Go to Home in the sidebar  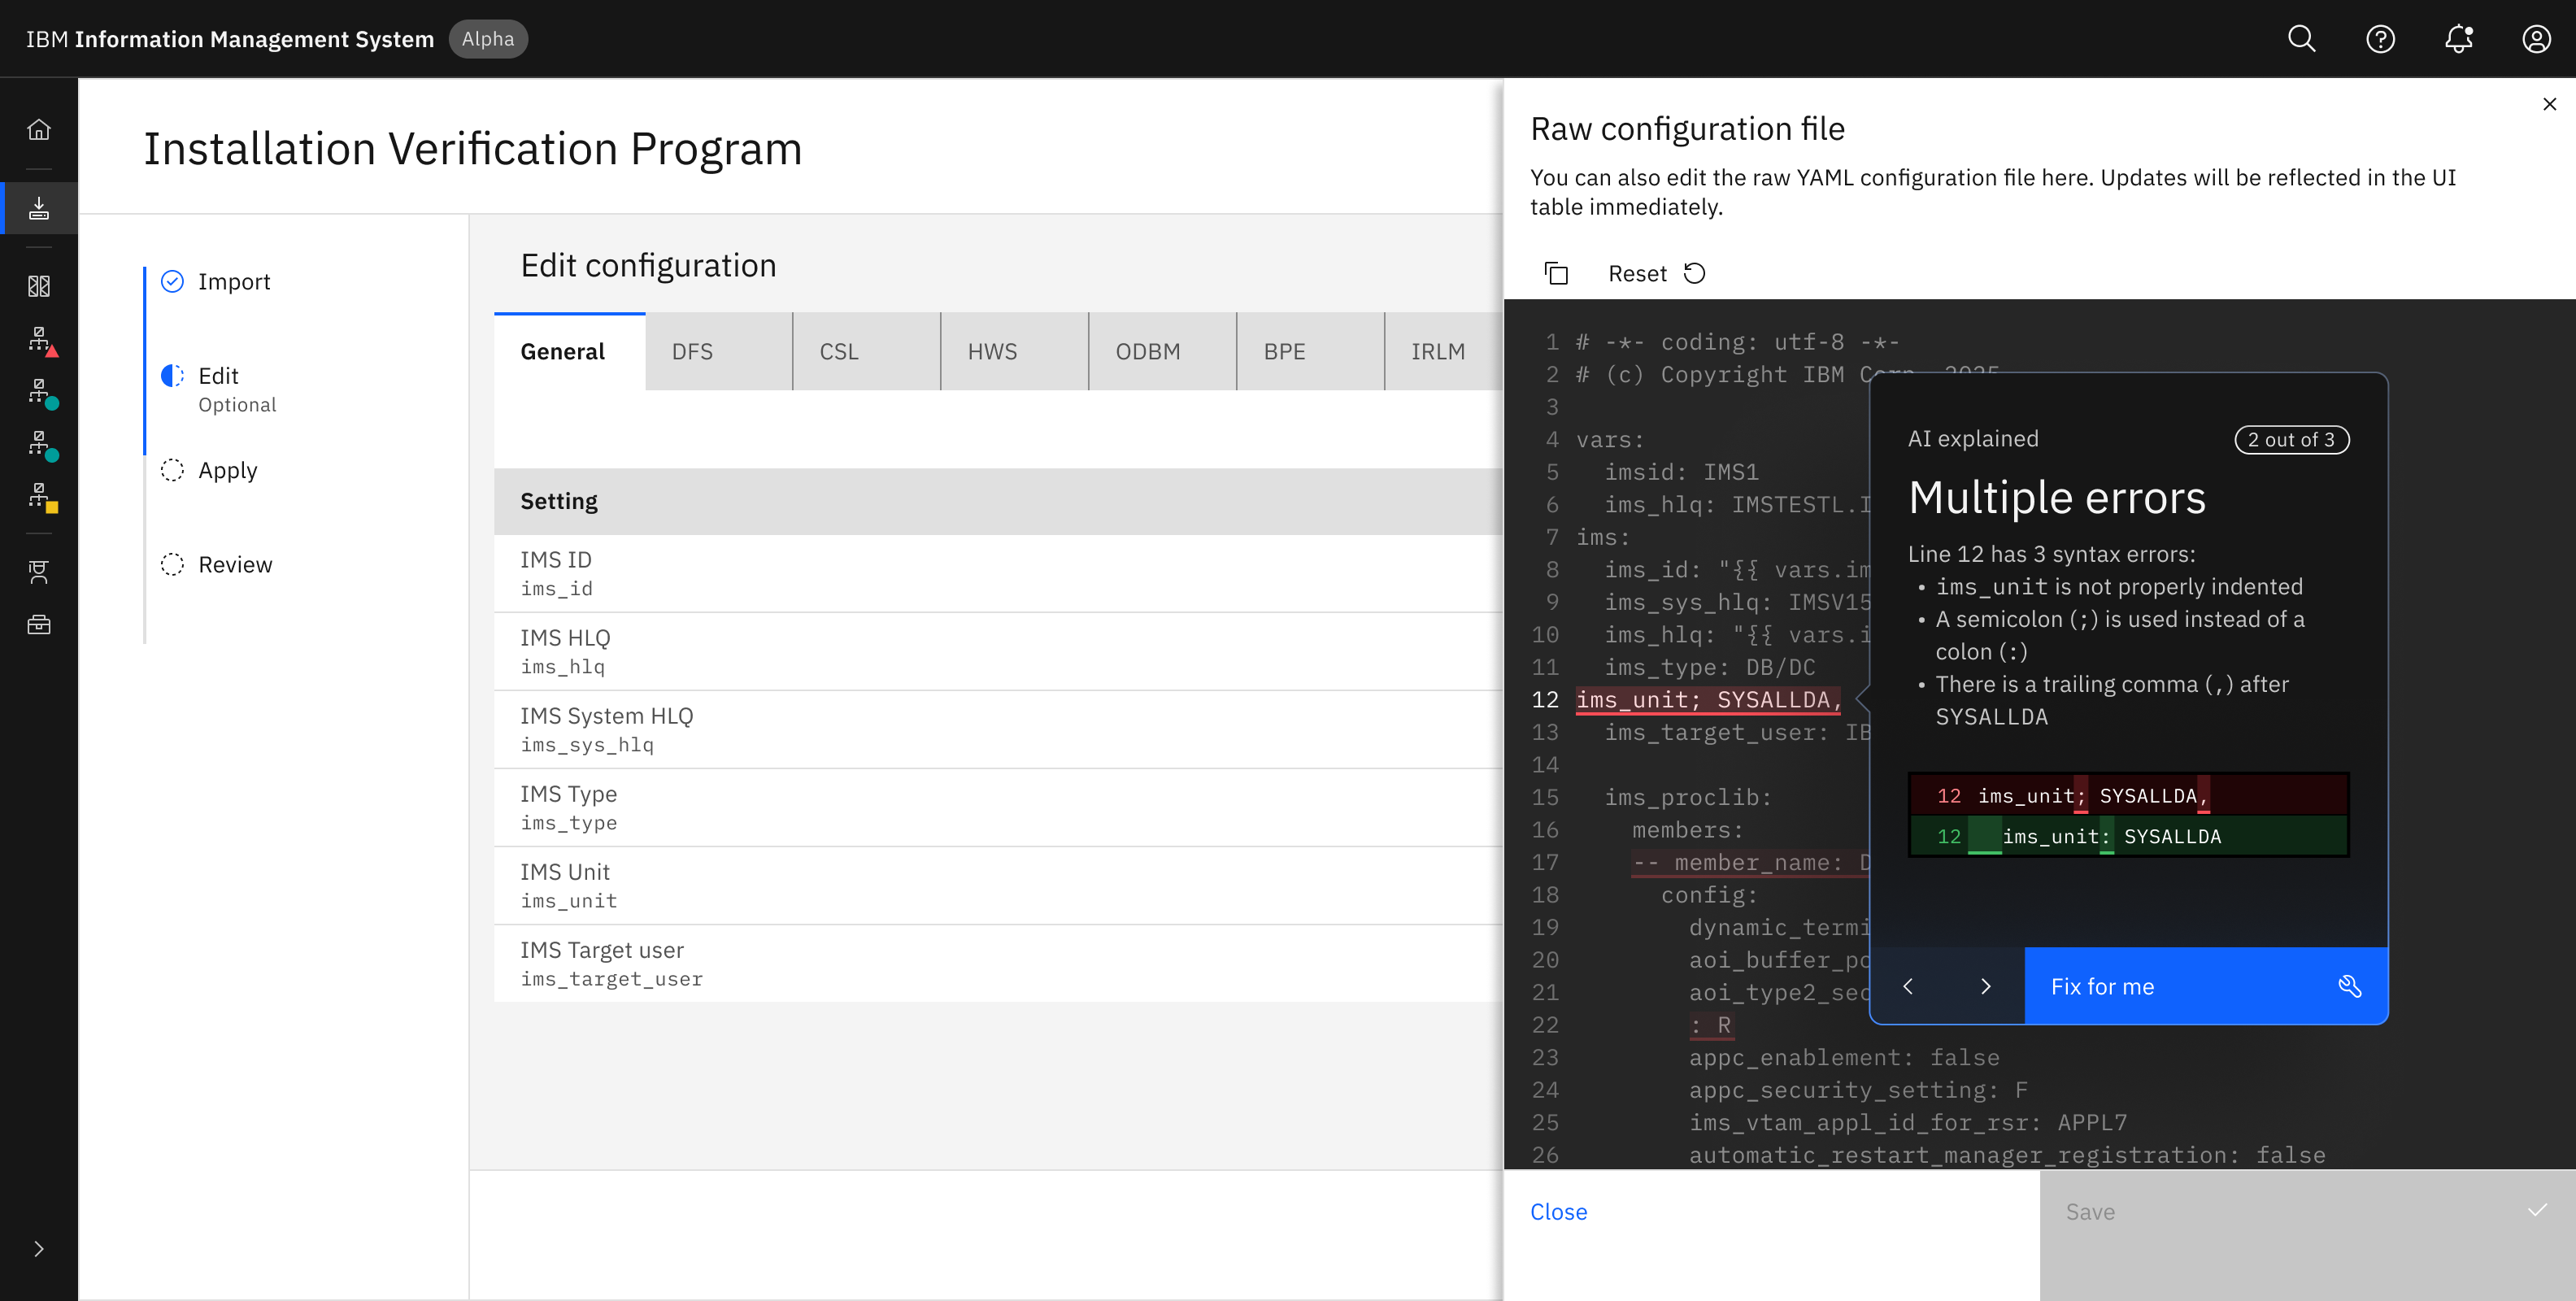[x=39, y=130]
